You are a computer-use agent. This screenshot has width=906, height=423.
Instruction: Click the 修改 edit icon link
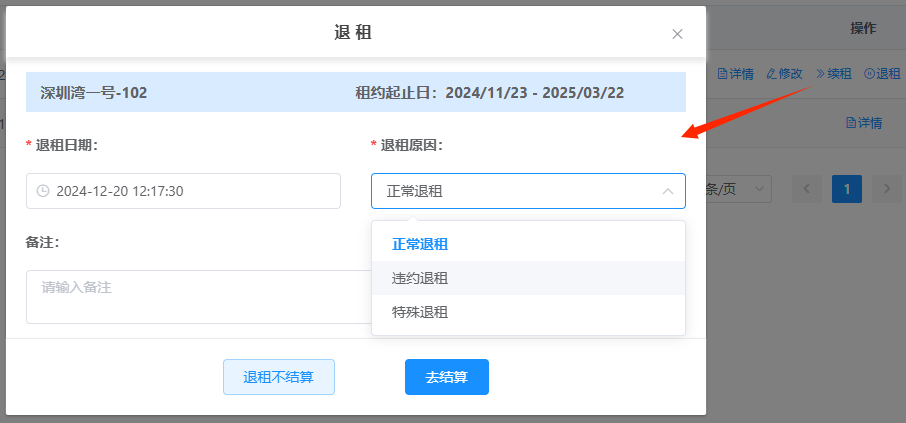pos(784,73)
